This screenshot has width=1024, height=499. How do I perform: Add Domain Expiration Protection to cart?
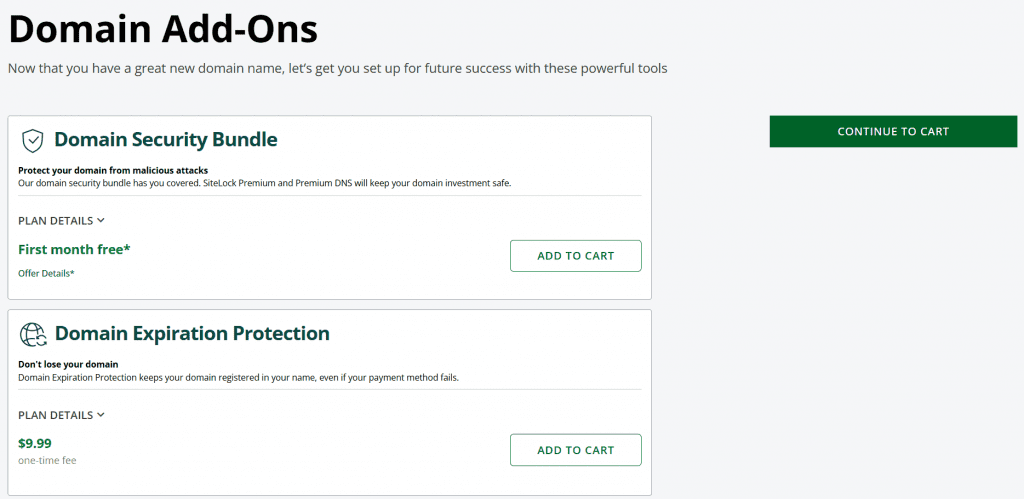coord(575,450)
